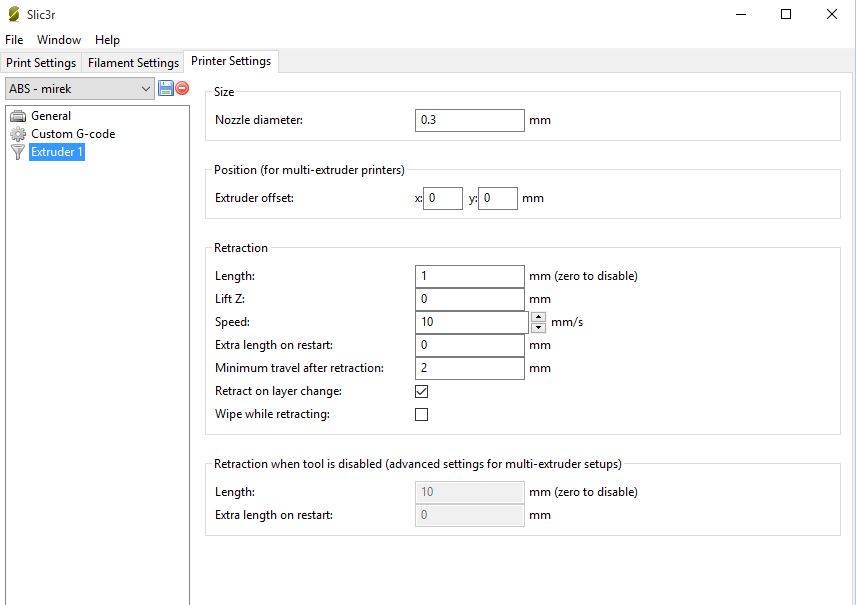Open the File menu

coord(14,40)
